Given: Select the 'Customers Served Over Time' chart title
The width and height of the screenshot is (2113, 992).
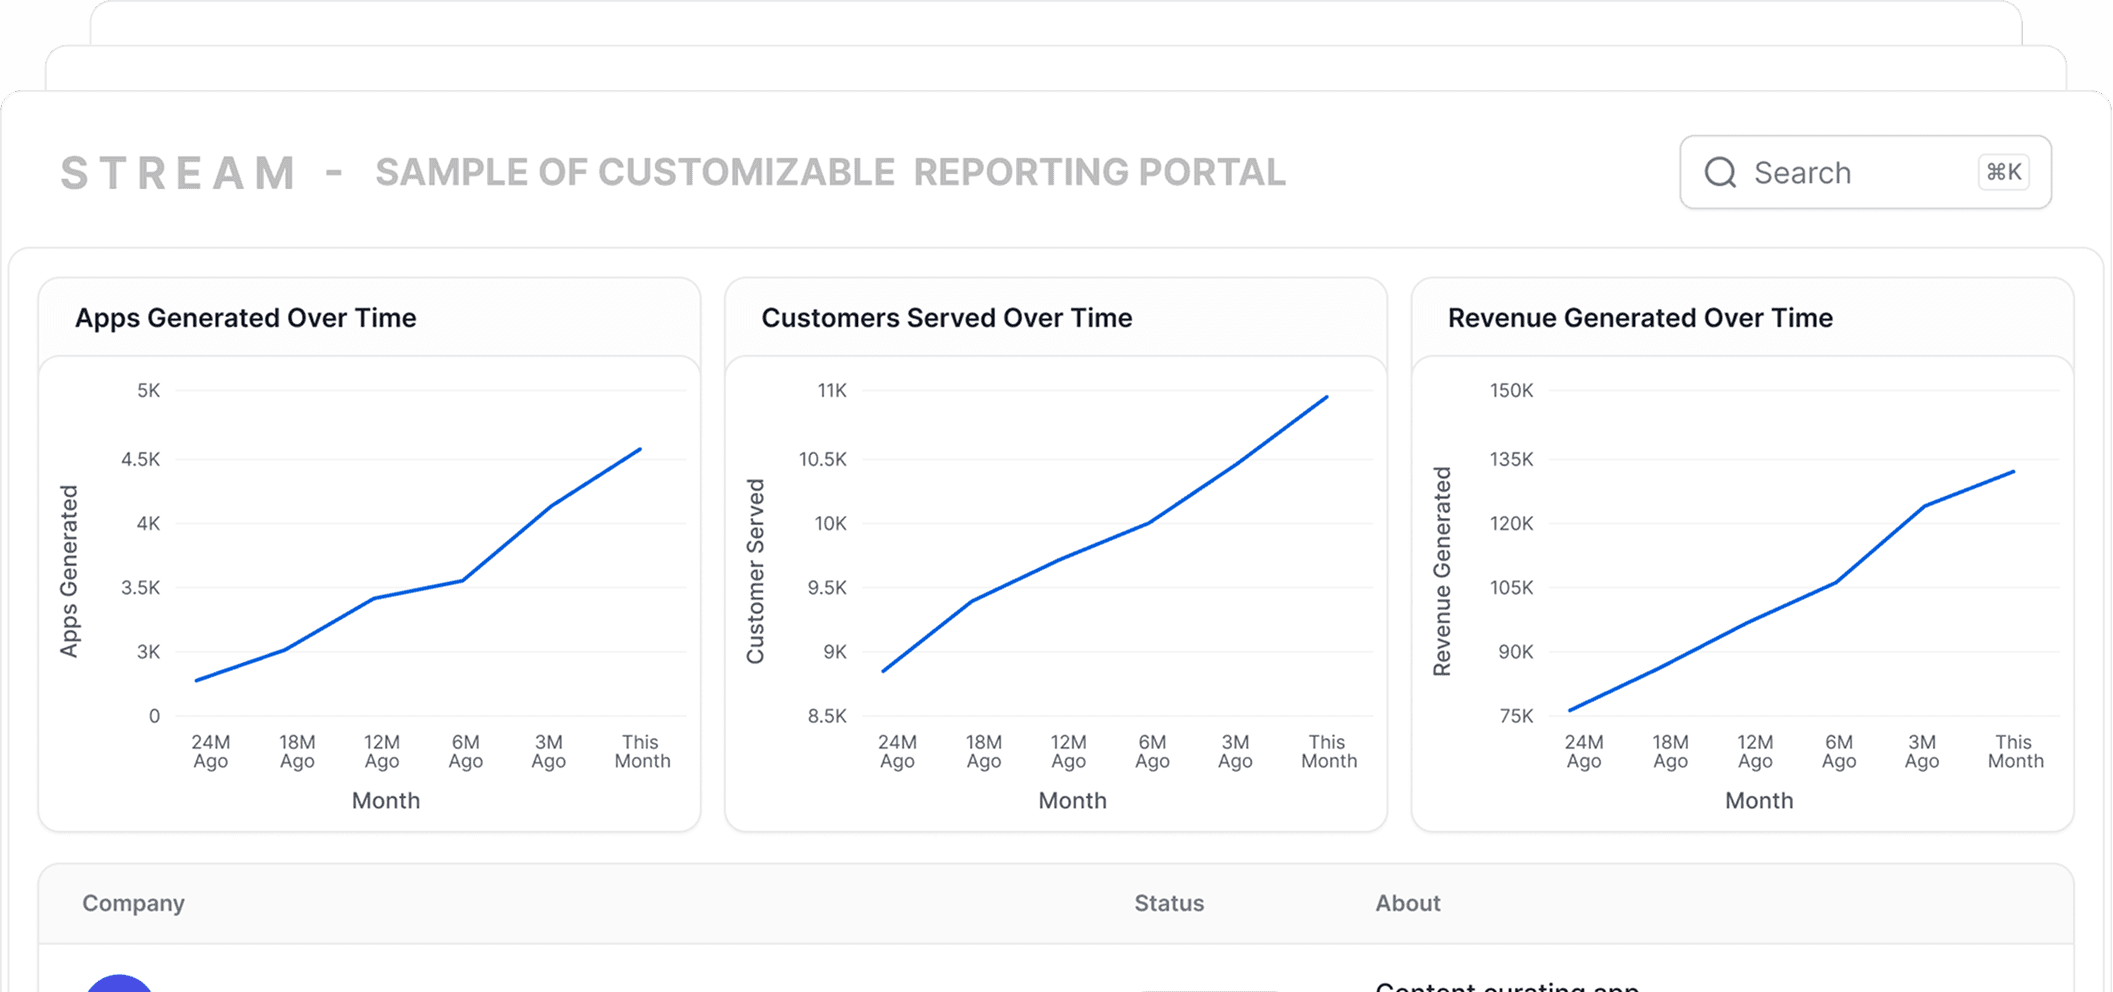Looking at the screenshot, I should pos(947,318).
